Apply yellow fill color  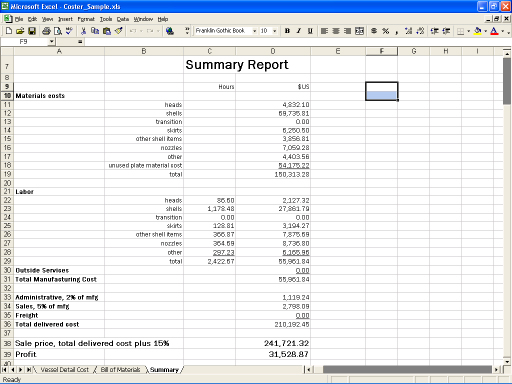(478, 31)
